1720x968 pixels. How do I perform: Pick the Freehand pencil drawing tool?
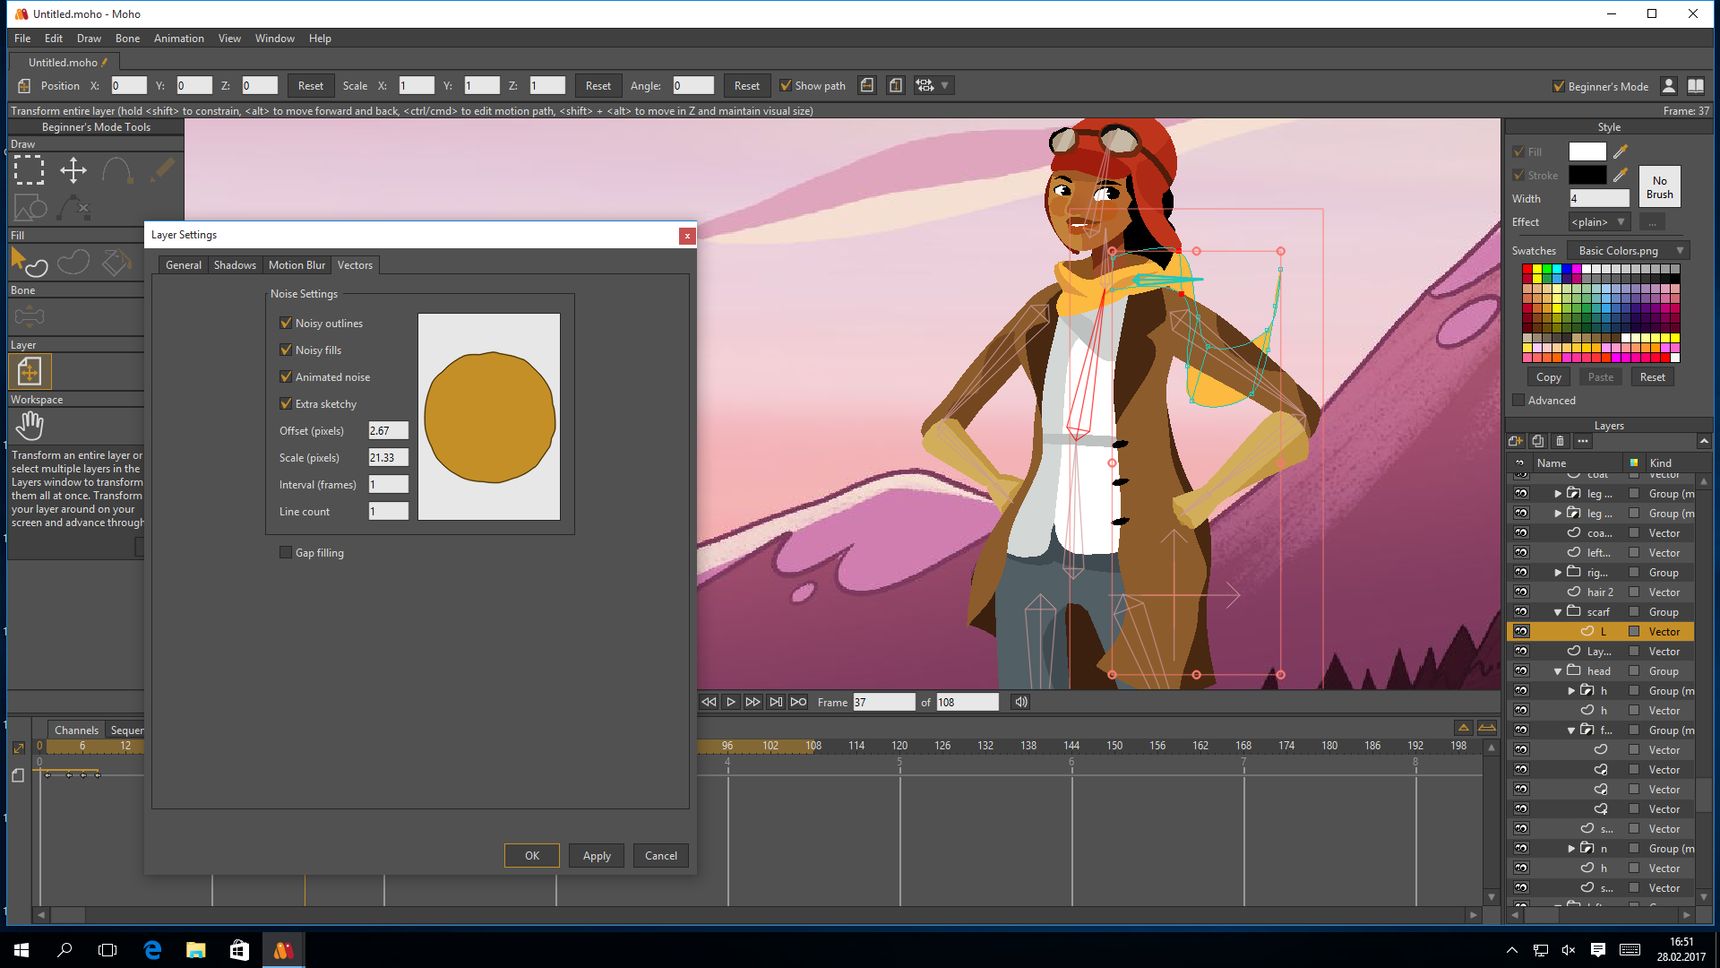pos(161,170)
